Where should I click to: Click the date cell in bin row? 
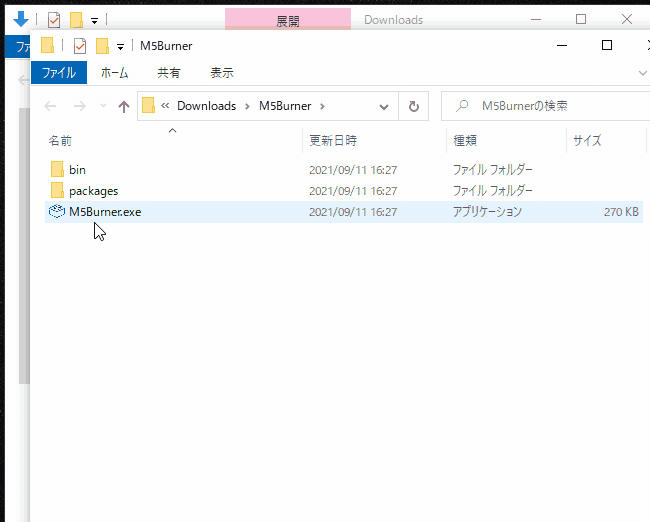(x=353, y=170)
